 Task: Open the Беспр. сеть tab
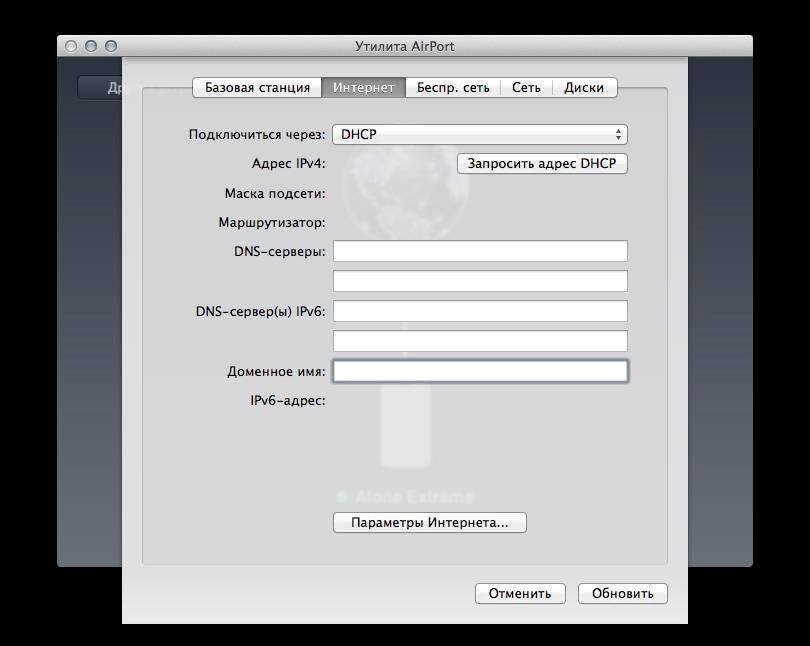pyautogui.click(x=453, y=87)
